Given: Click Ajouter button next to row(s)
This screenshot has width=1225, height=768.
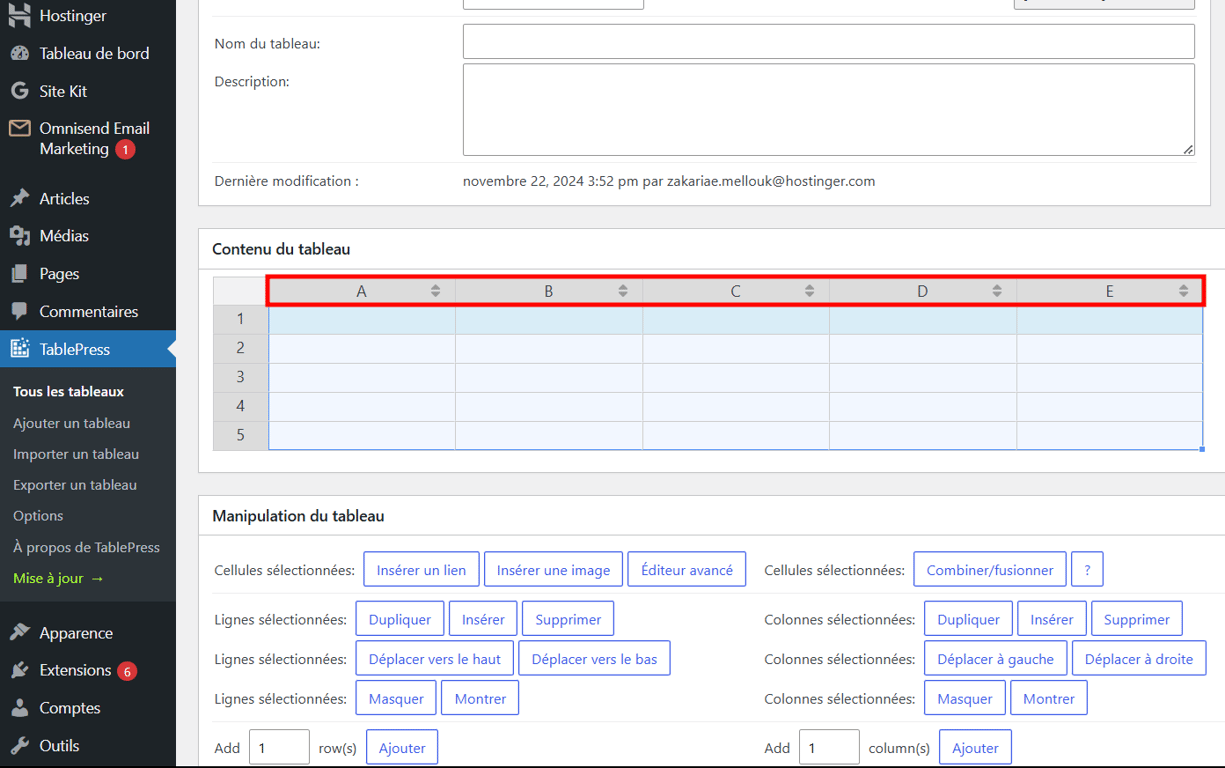Looking at the screenshot, I should [x=402, y=747].
